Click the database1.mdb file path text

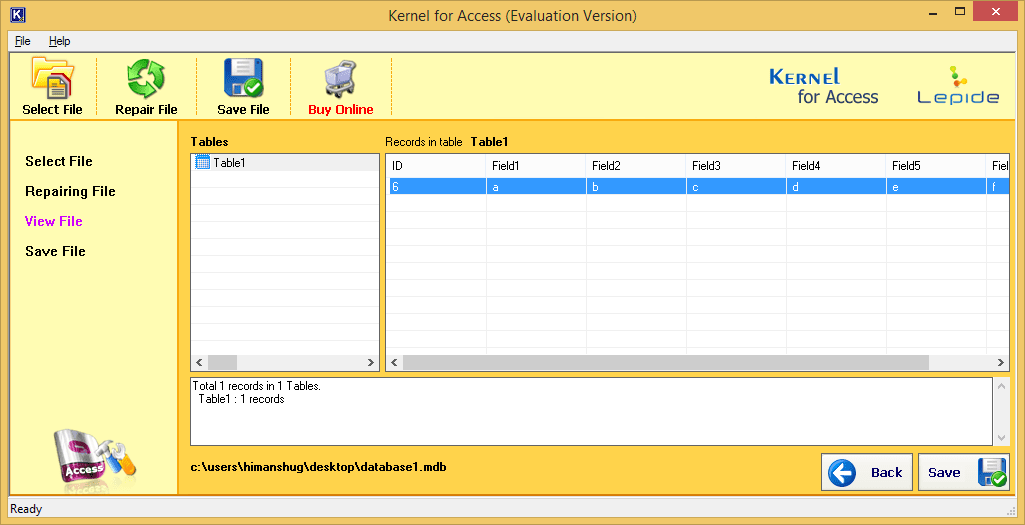point(318,467)
